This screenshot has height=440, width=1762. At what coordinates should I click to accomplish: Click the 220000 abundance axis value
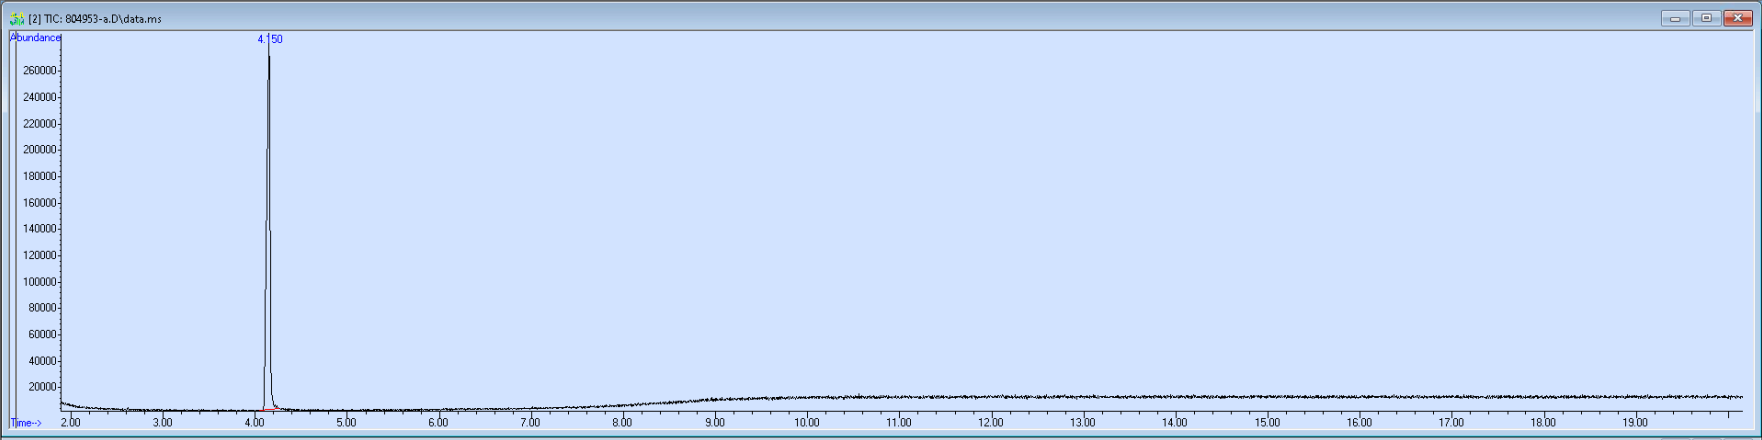39,124
